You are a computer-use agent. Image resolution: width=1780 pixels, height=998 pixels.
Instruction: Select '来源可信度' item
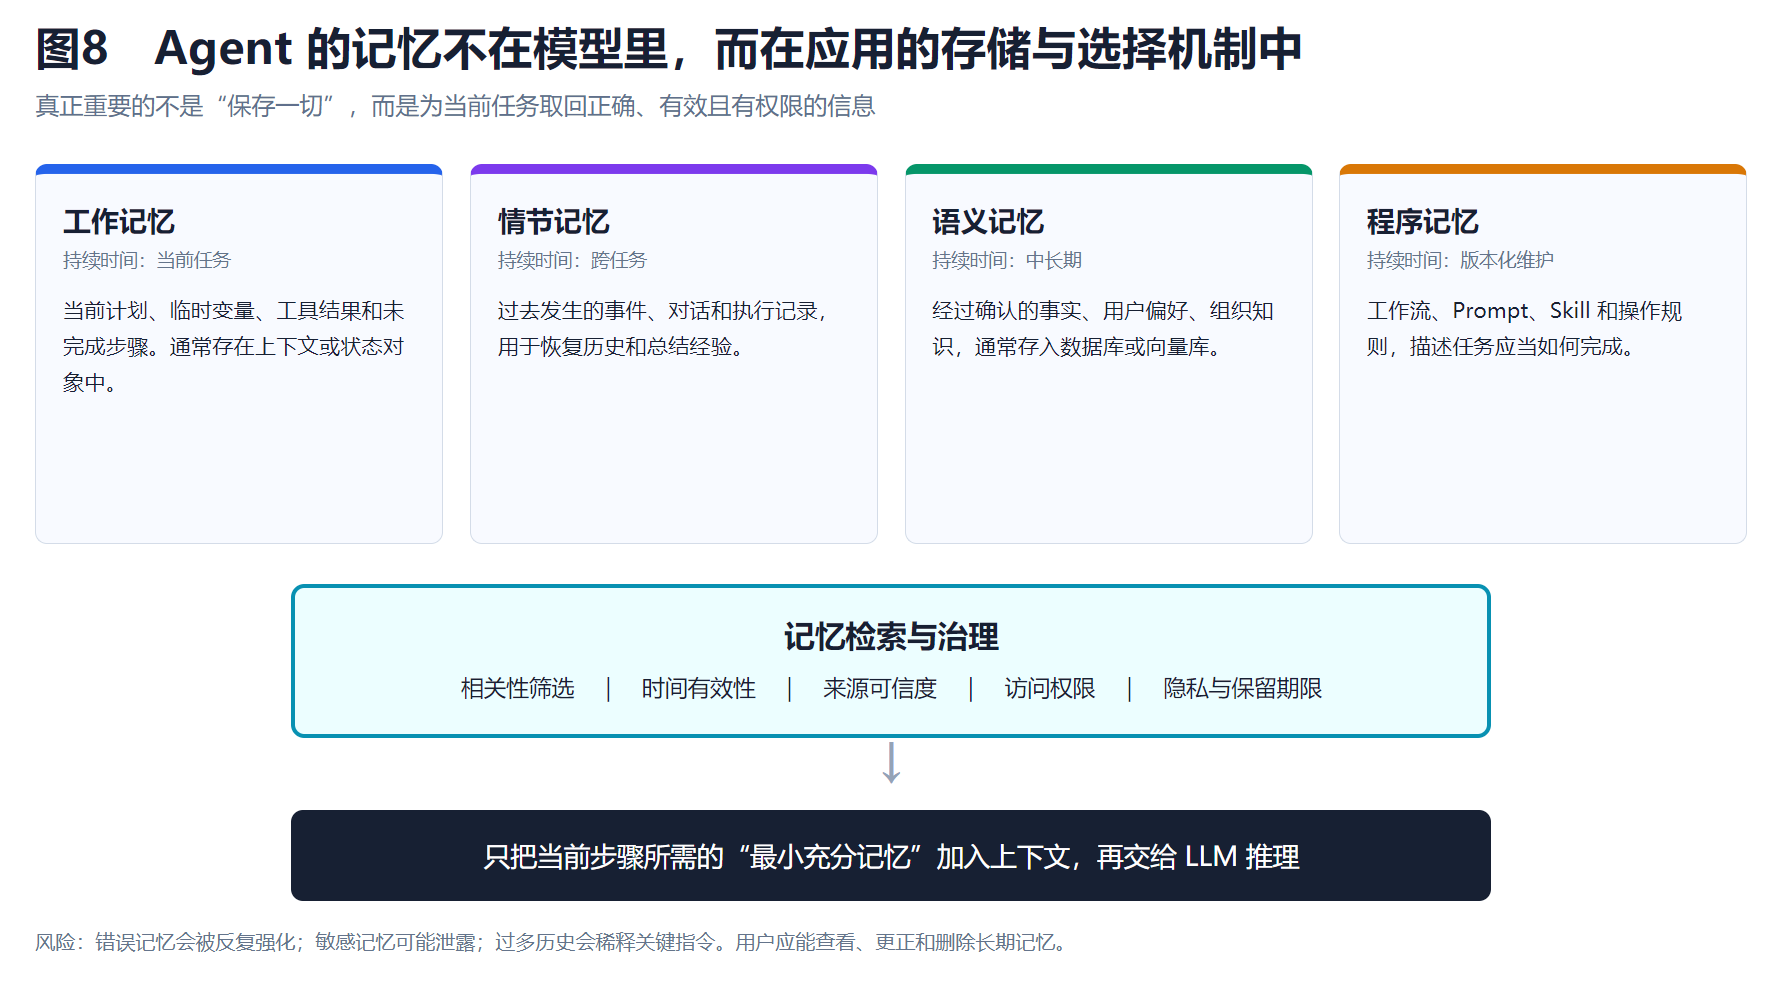click(880, 688)
